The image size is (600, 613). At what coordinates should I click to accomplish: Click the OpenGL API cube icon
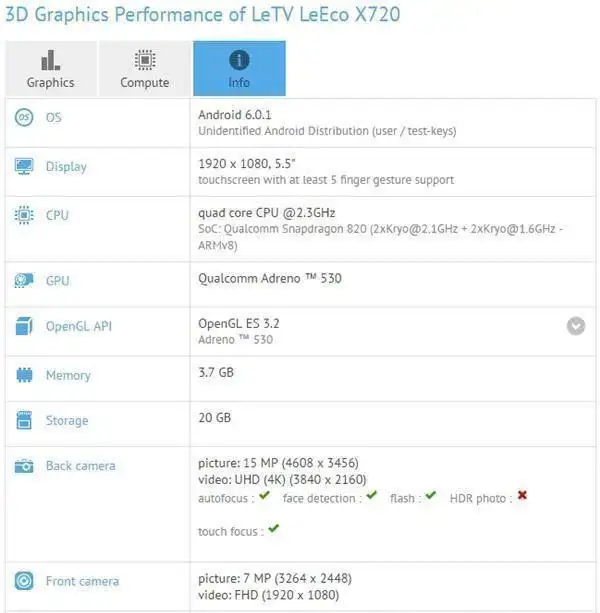(x=24, y=326)
